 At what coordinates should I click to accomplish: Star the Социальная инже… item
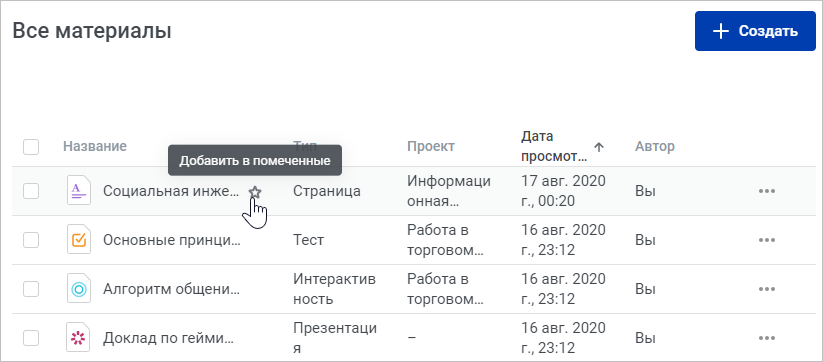pyautogui.click(x=255, y=192)
